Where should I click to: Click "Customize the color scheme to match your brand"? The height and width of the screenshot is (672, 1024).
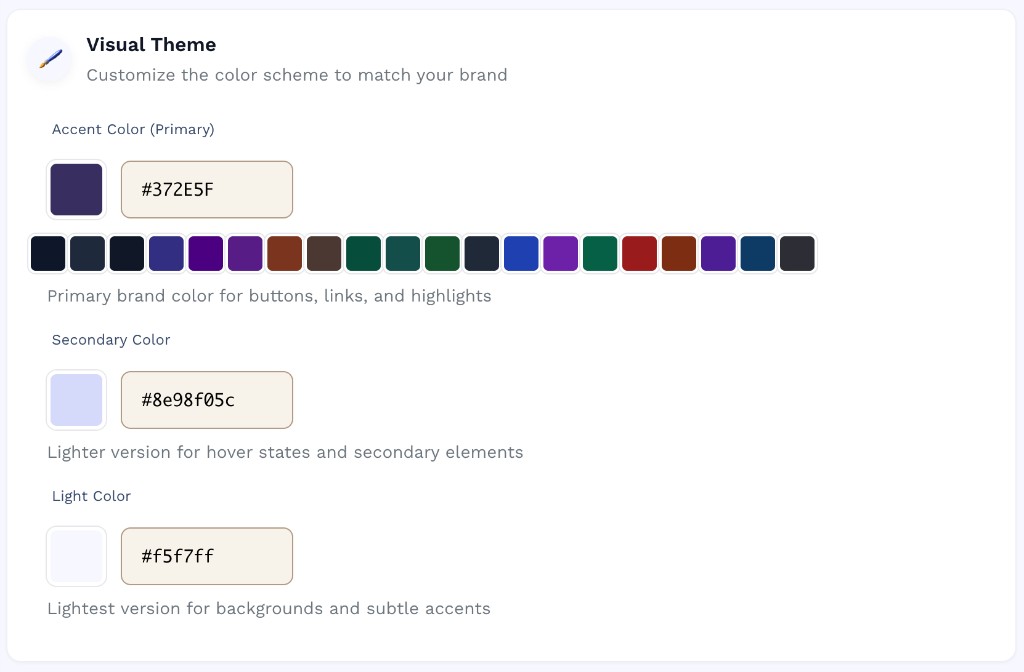296,75
